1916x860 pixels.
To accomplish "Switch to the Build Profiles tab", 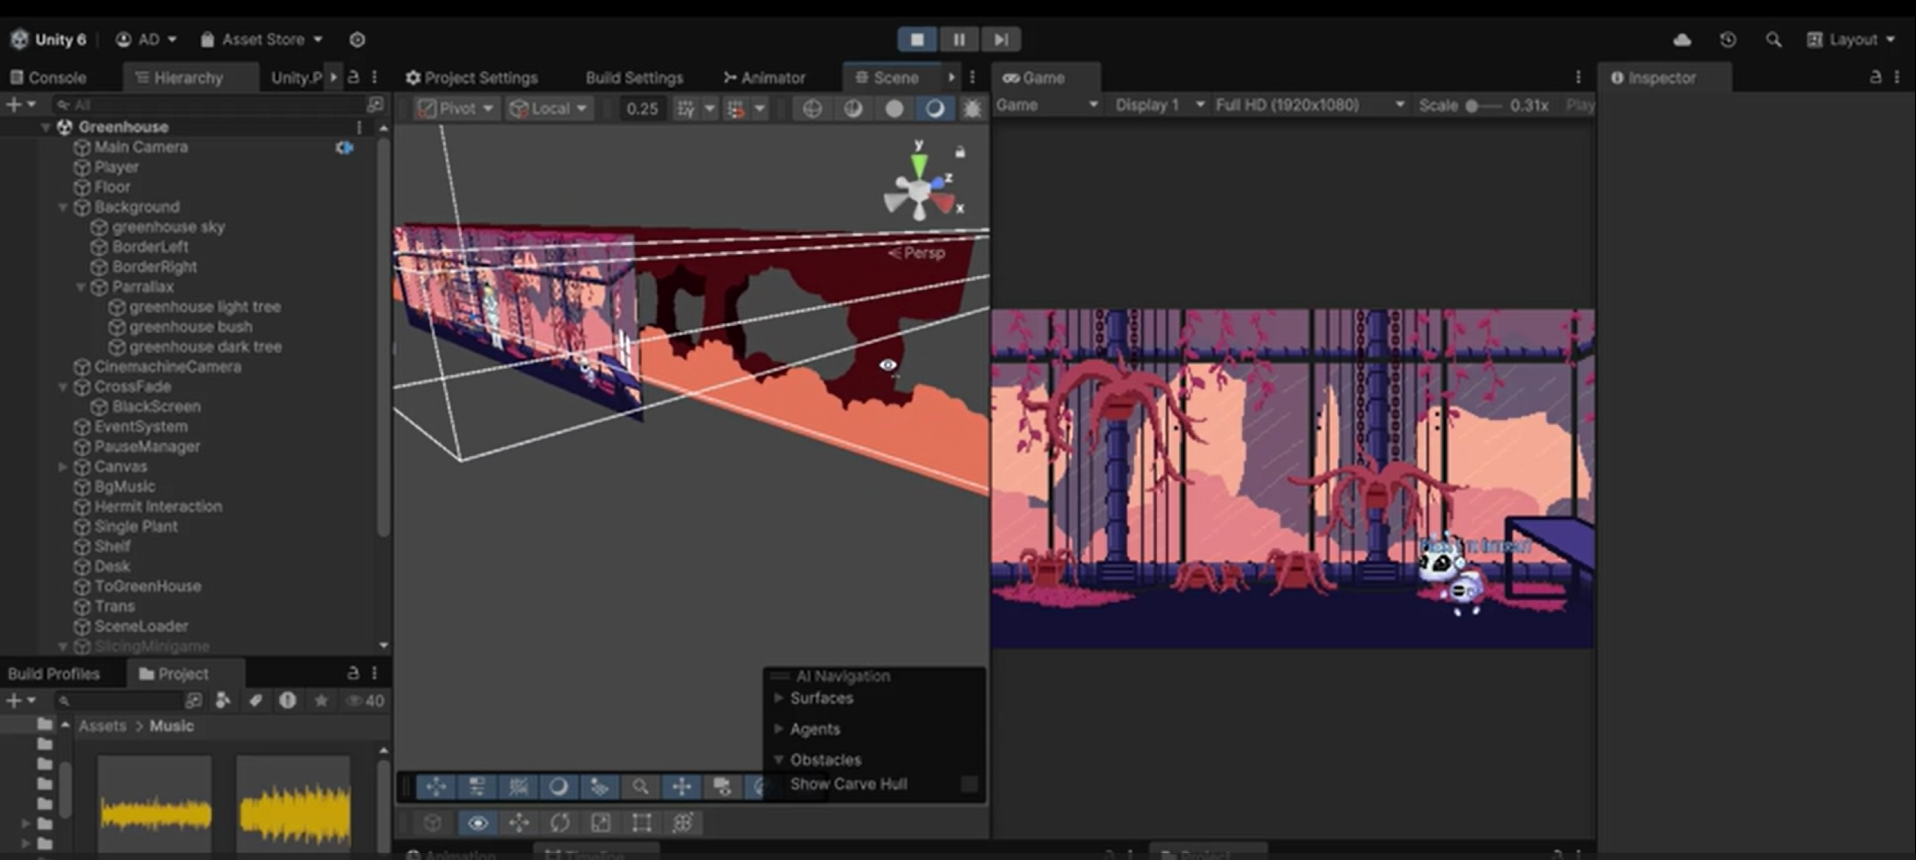I will tap(54, 673).
